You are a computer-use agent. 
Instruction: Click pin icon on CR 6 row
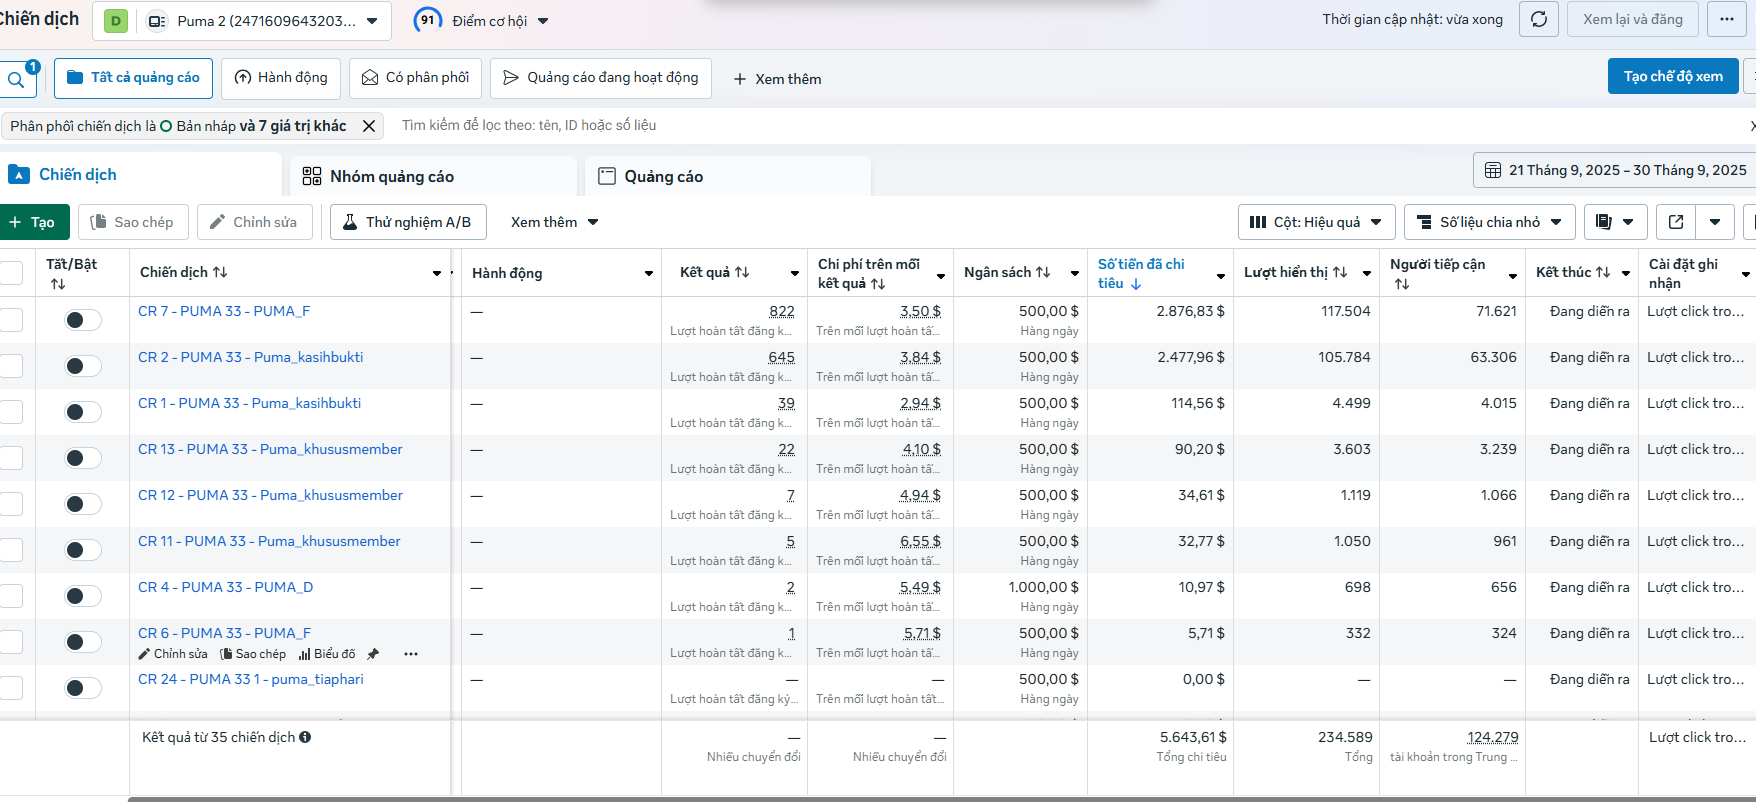pos(373,654)
